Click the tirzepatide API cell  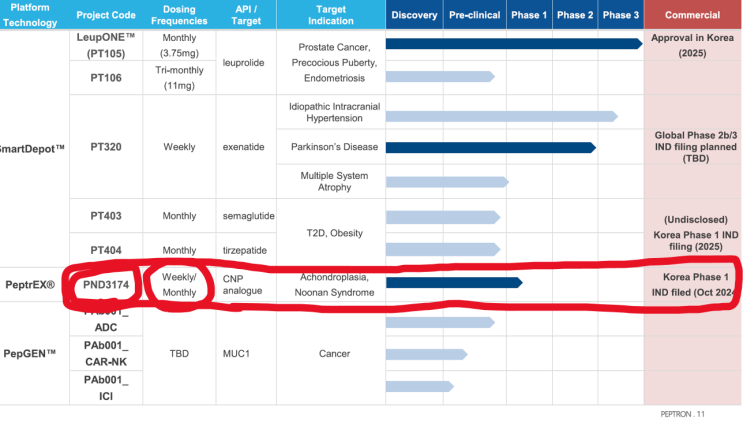245,250
